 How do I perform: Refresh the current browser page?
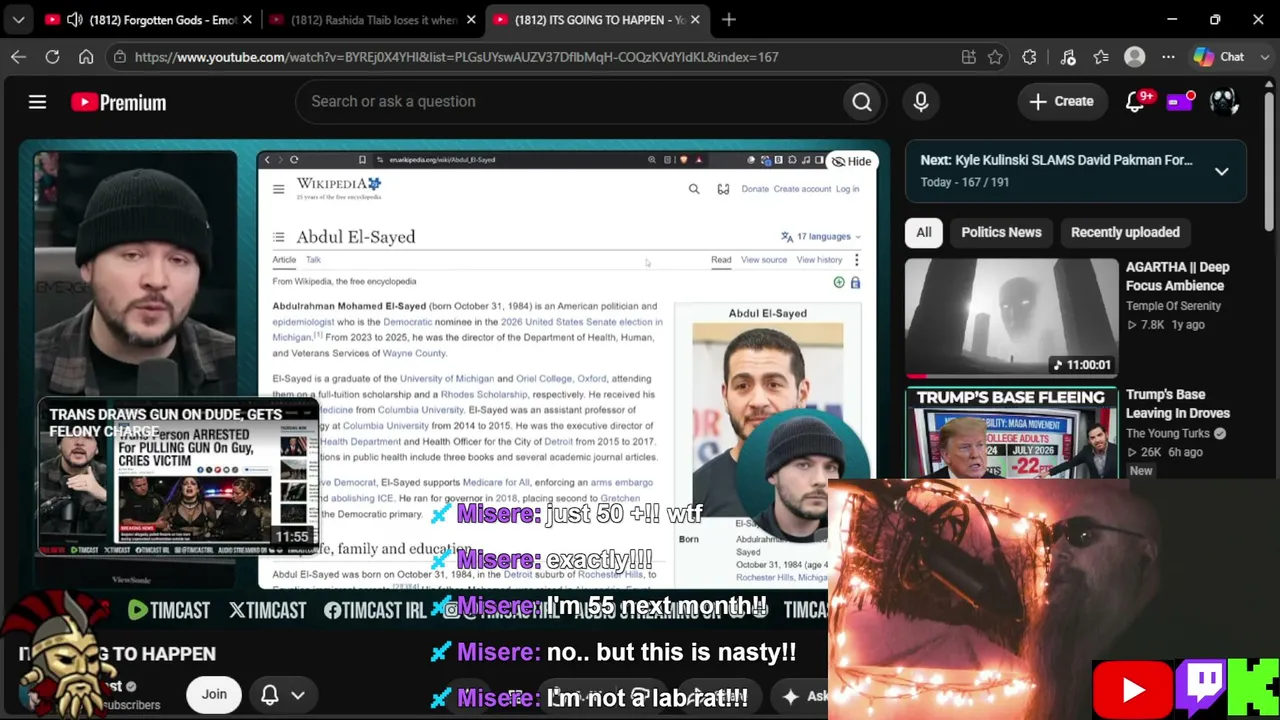52,57
